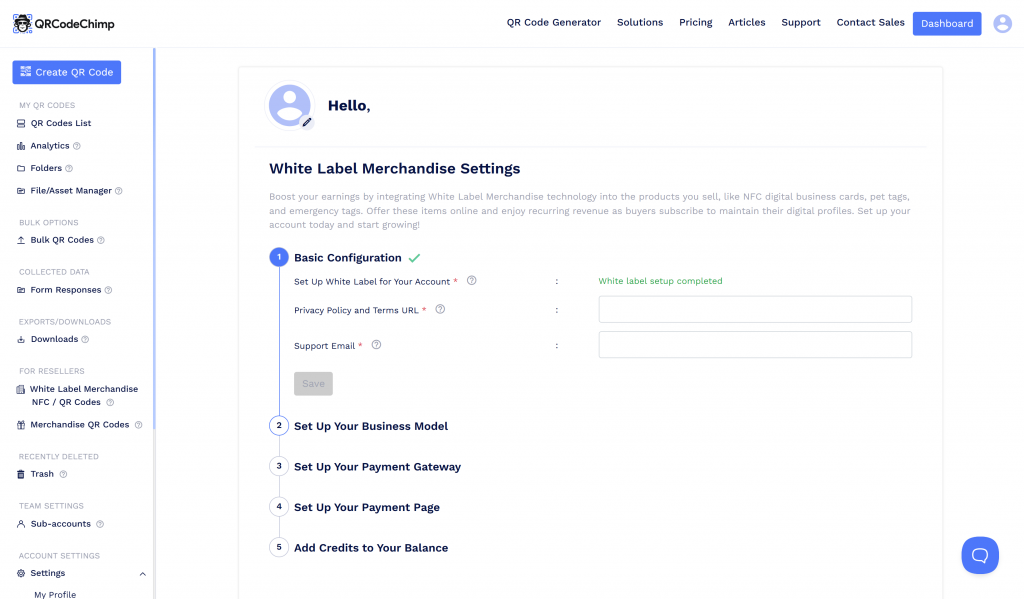Click the Privacy Policy and Terms URL field

tap(755, 310)
